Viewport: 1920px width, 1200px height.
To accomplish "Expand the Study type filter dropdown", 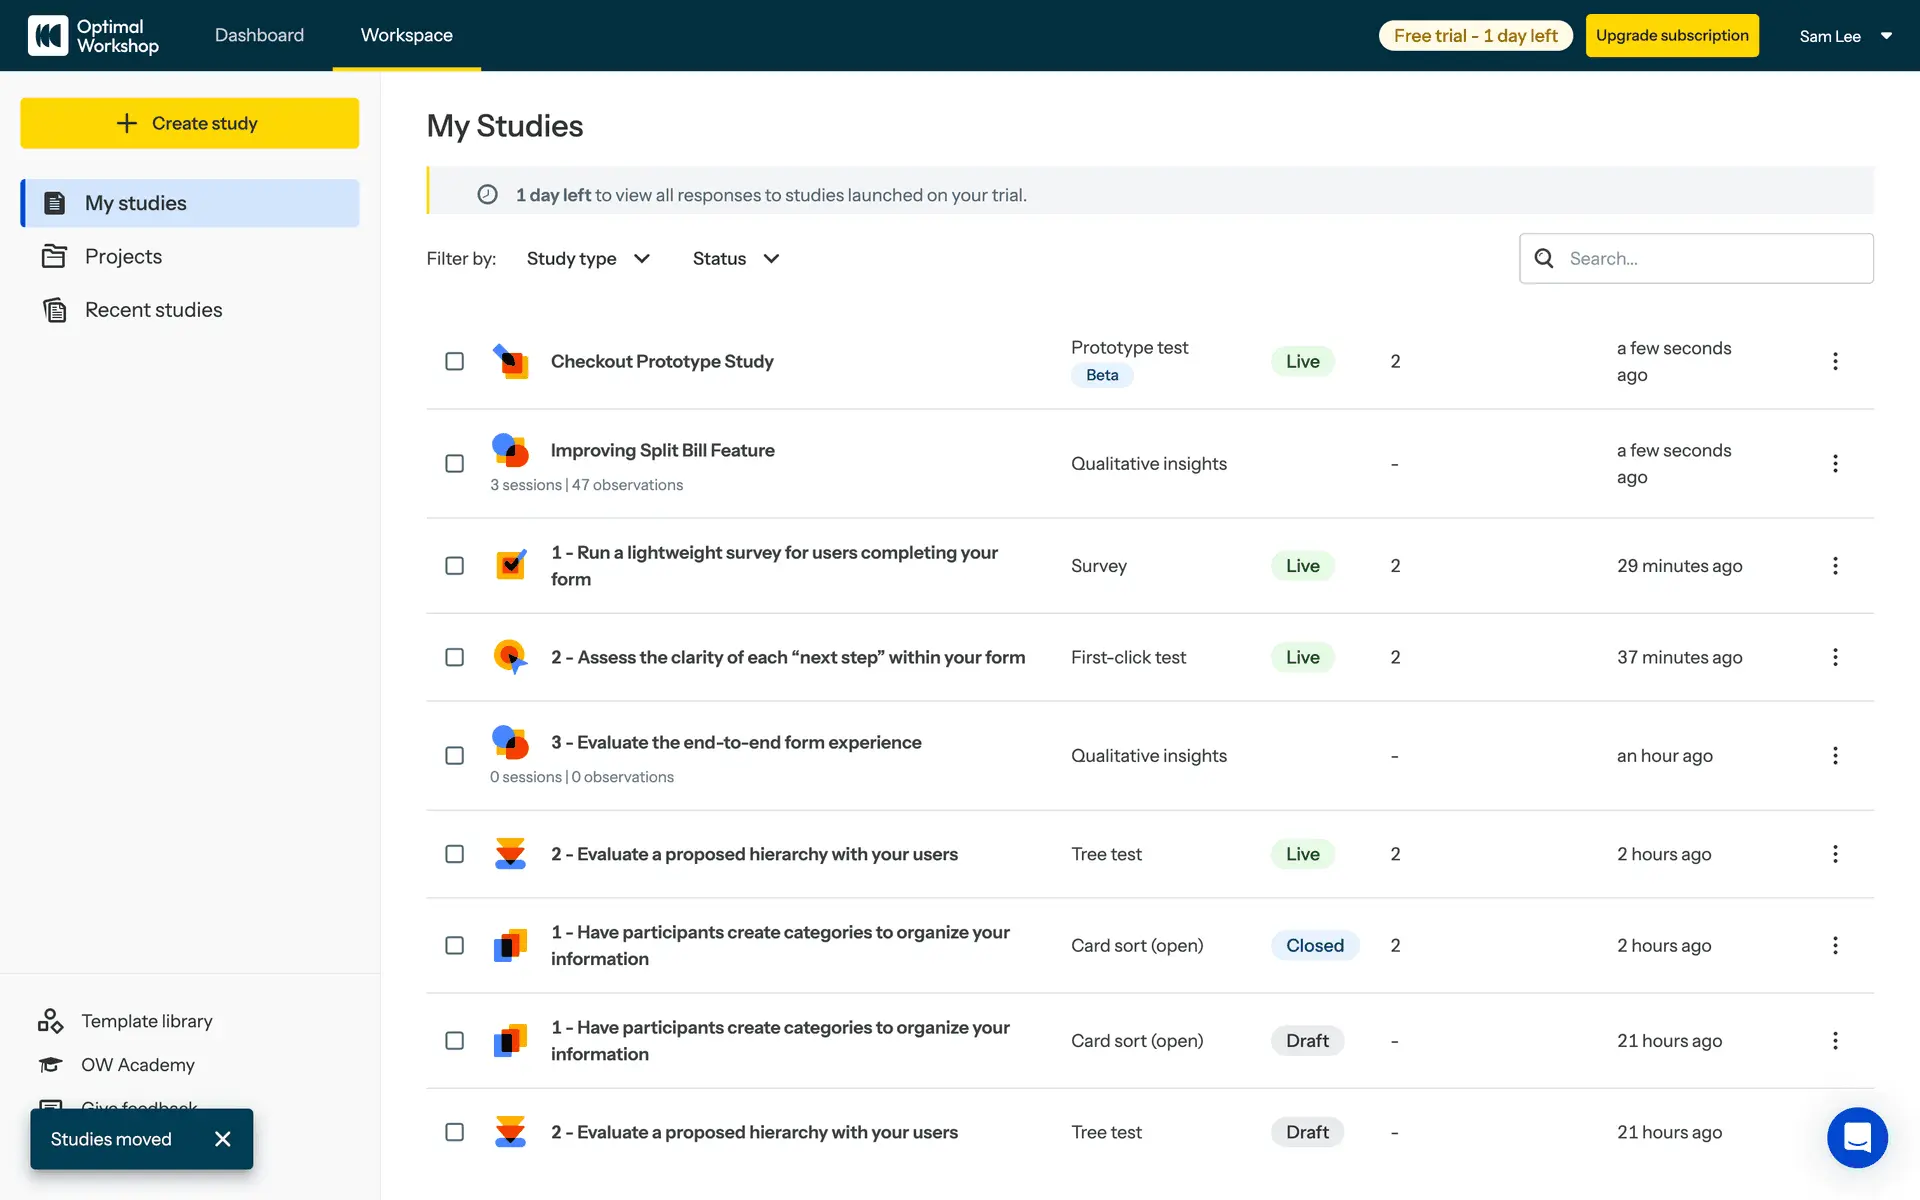I will pyautogui.click(x=588, y=258).
